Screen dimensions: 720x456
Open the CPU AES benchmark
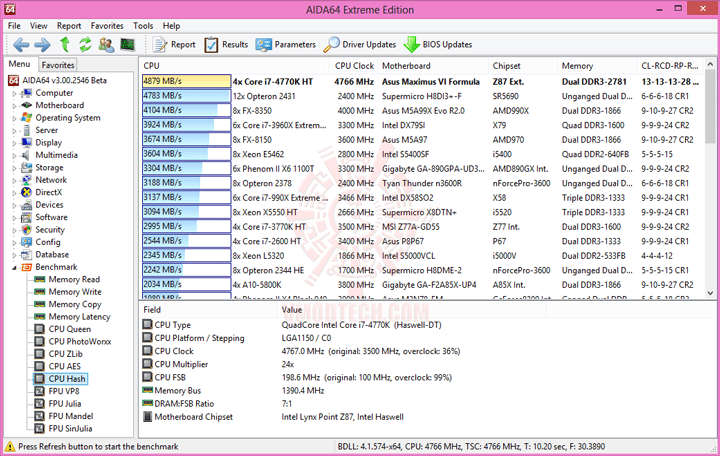tap(65, 366)
